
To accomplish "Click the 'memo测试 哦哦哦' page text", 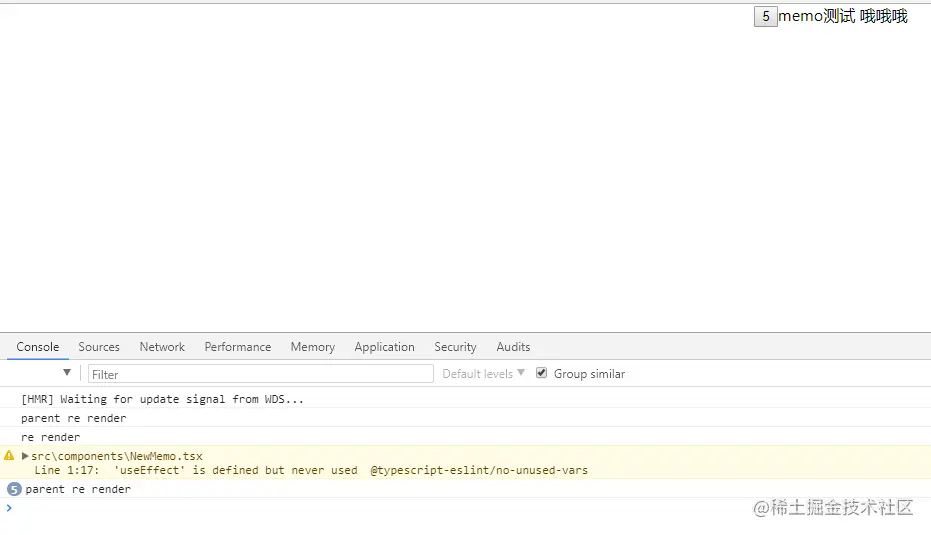I will [843, 16].
